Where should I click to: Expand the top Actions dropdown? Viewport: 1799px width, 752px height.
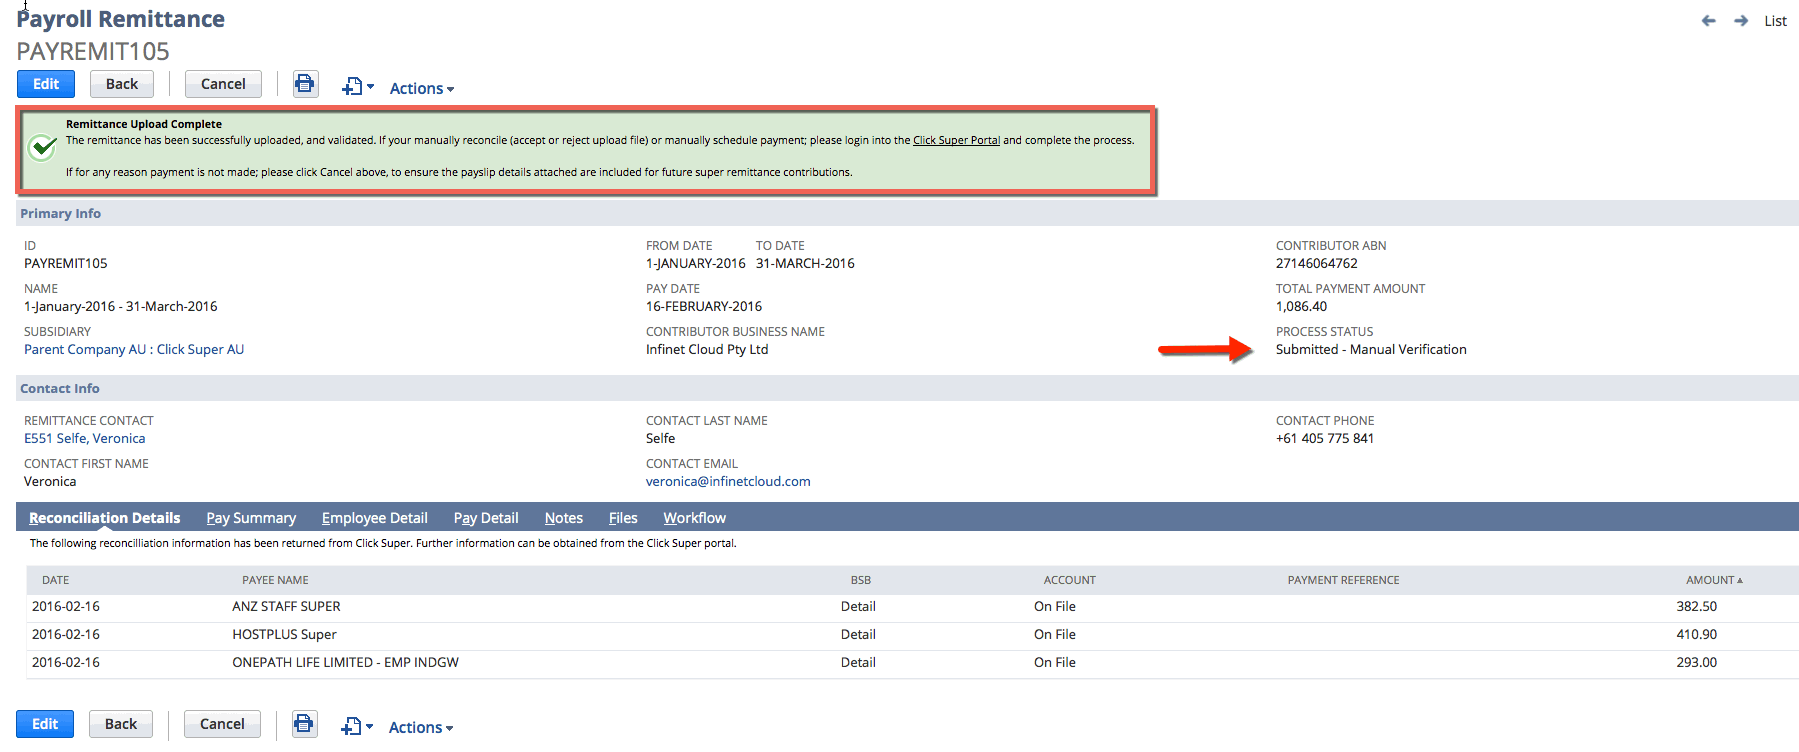[x=422, y=88]
